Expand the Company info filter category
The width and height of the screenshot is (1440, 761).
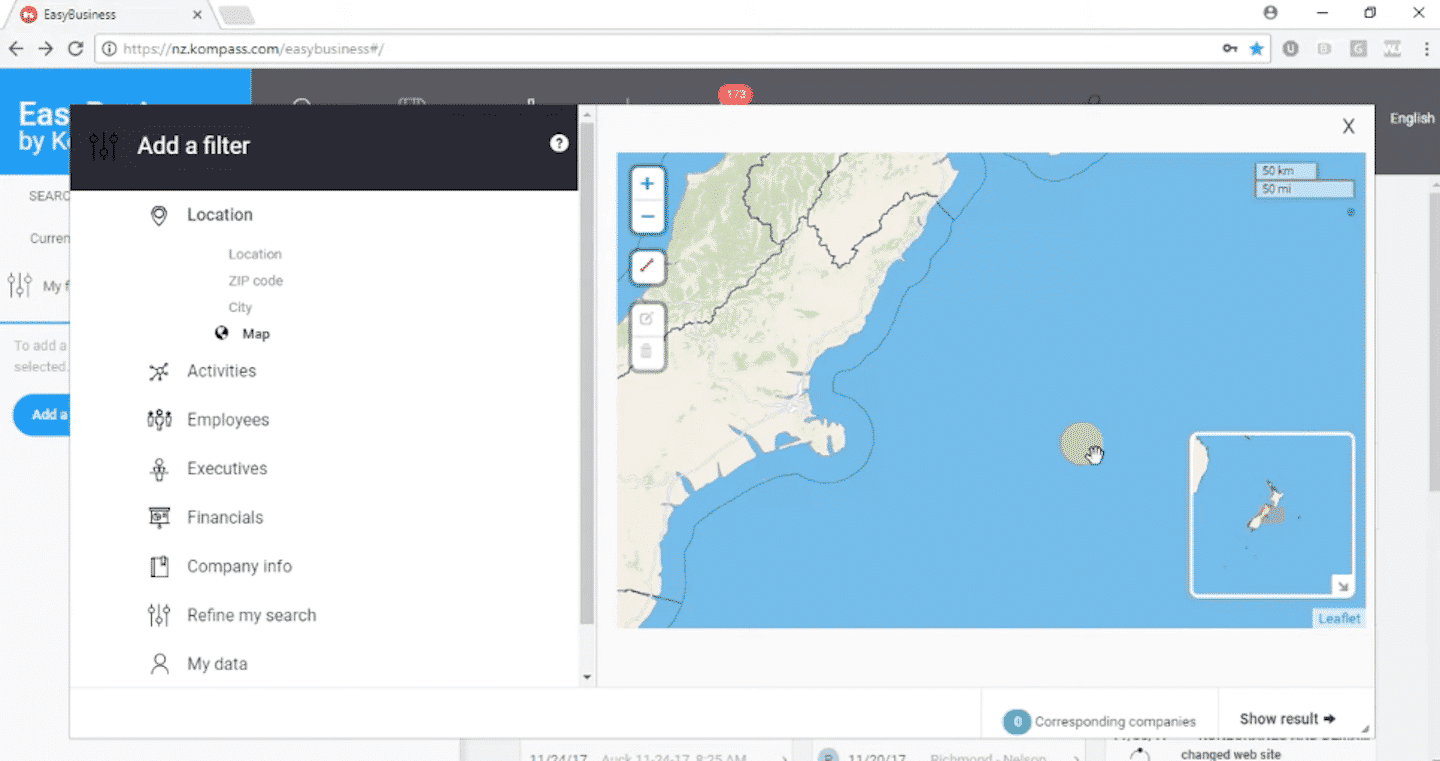(x=239, y=566)
